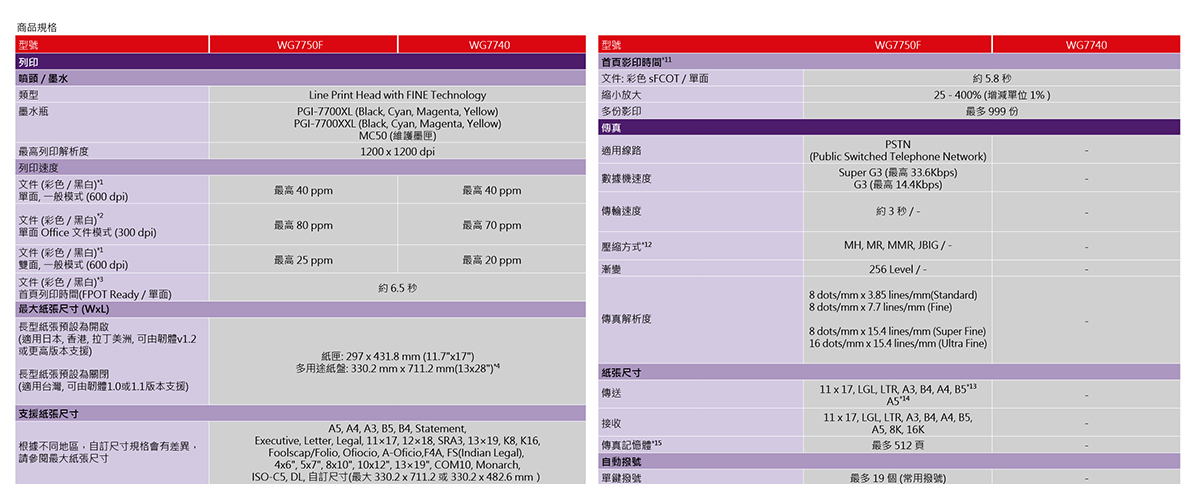Select the MC50 (維護墨匣) text
Viewport: 1200px width, 484px height.
tap(397, 136)
